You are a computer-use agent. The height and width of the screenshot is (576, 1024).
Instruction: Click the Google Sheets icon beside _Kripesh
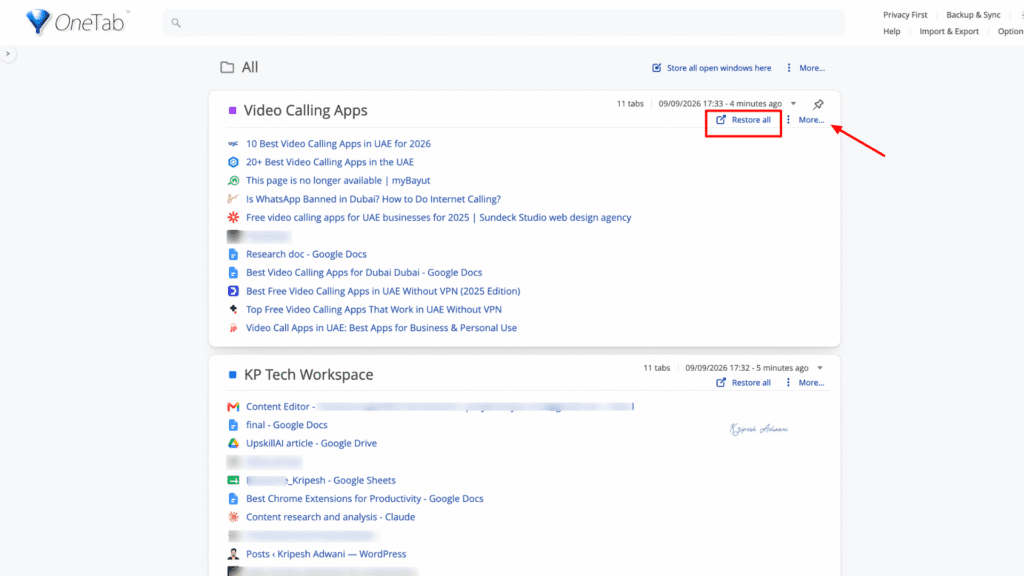[x=233, y=480]
